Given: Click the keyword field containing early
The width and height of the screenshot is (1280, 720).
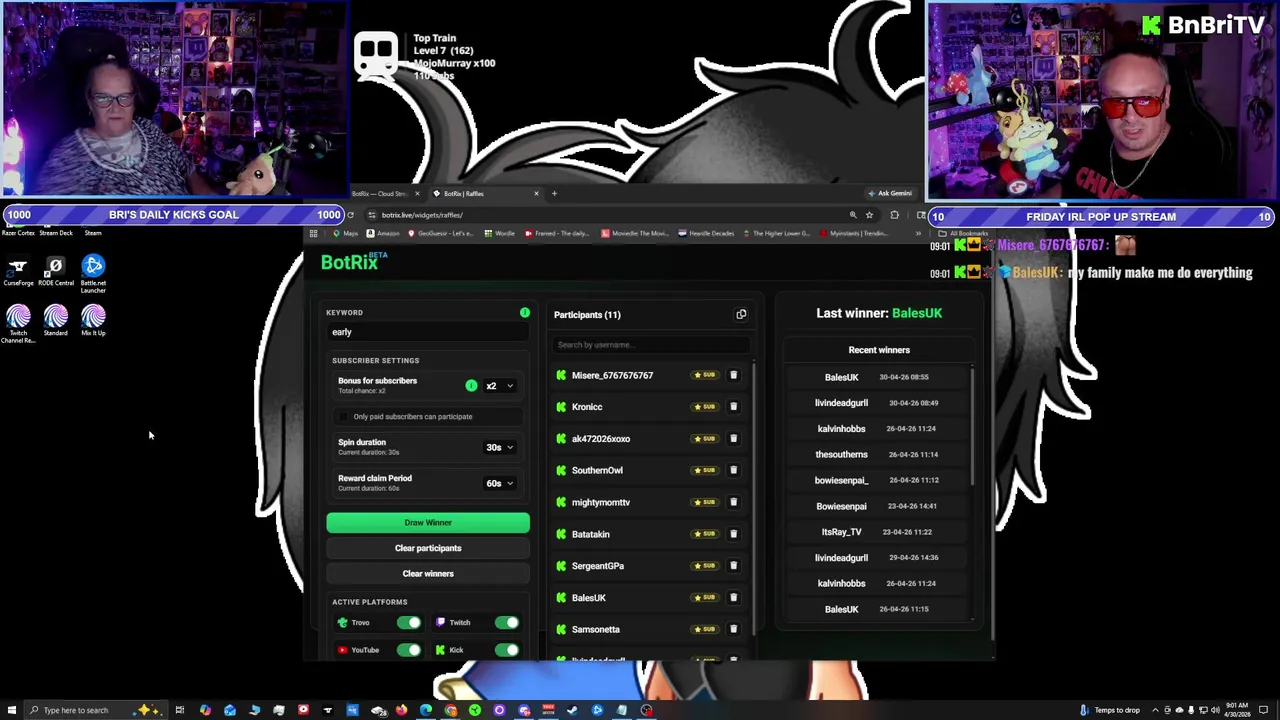Looking at the screenshot, I should pos(427,332).
